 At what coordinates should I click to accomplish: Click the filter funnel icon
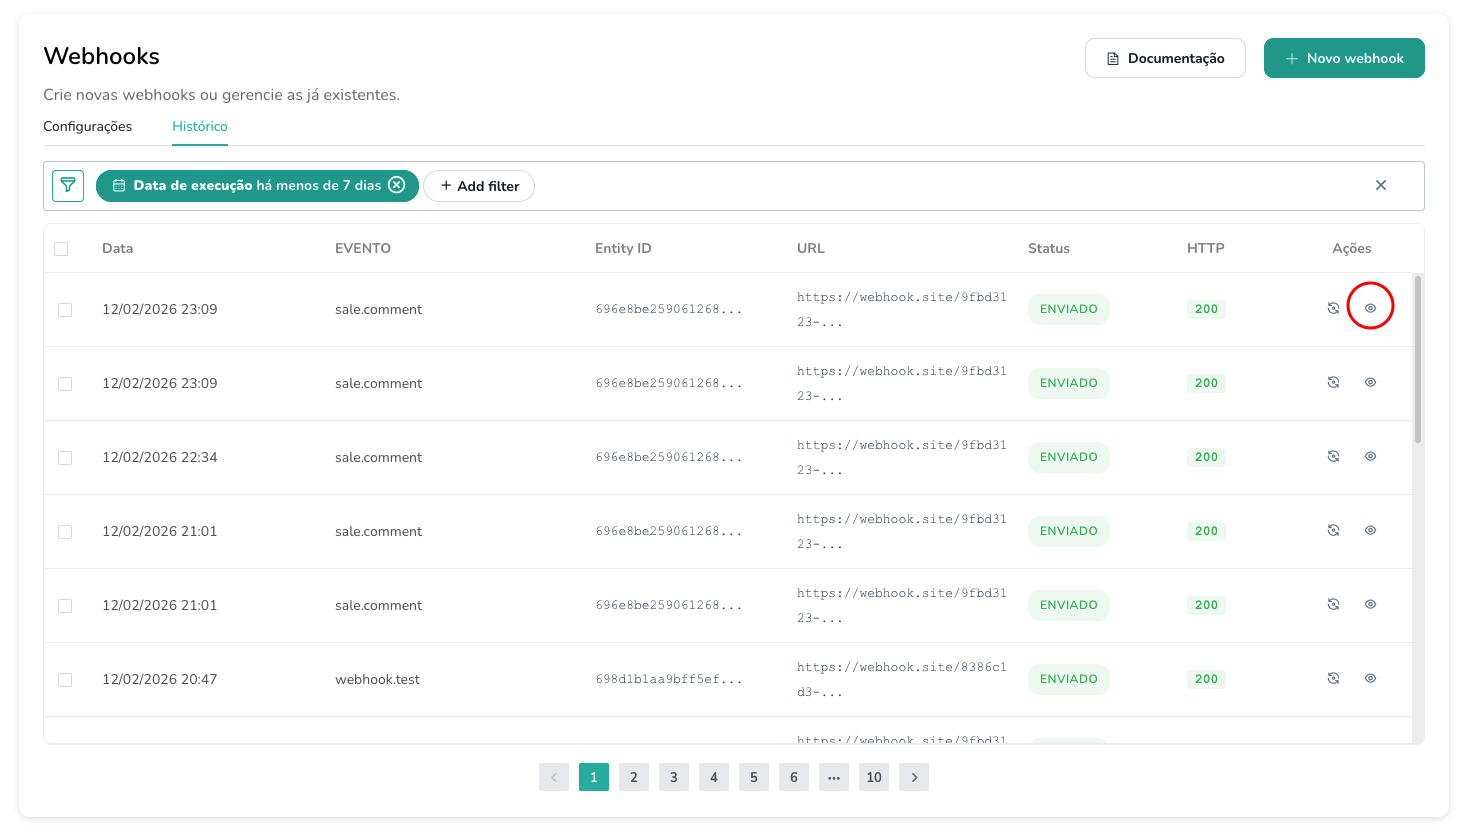pyautogui.click(x=67, y=185)
